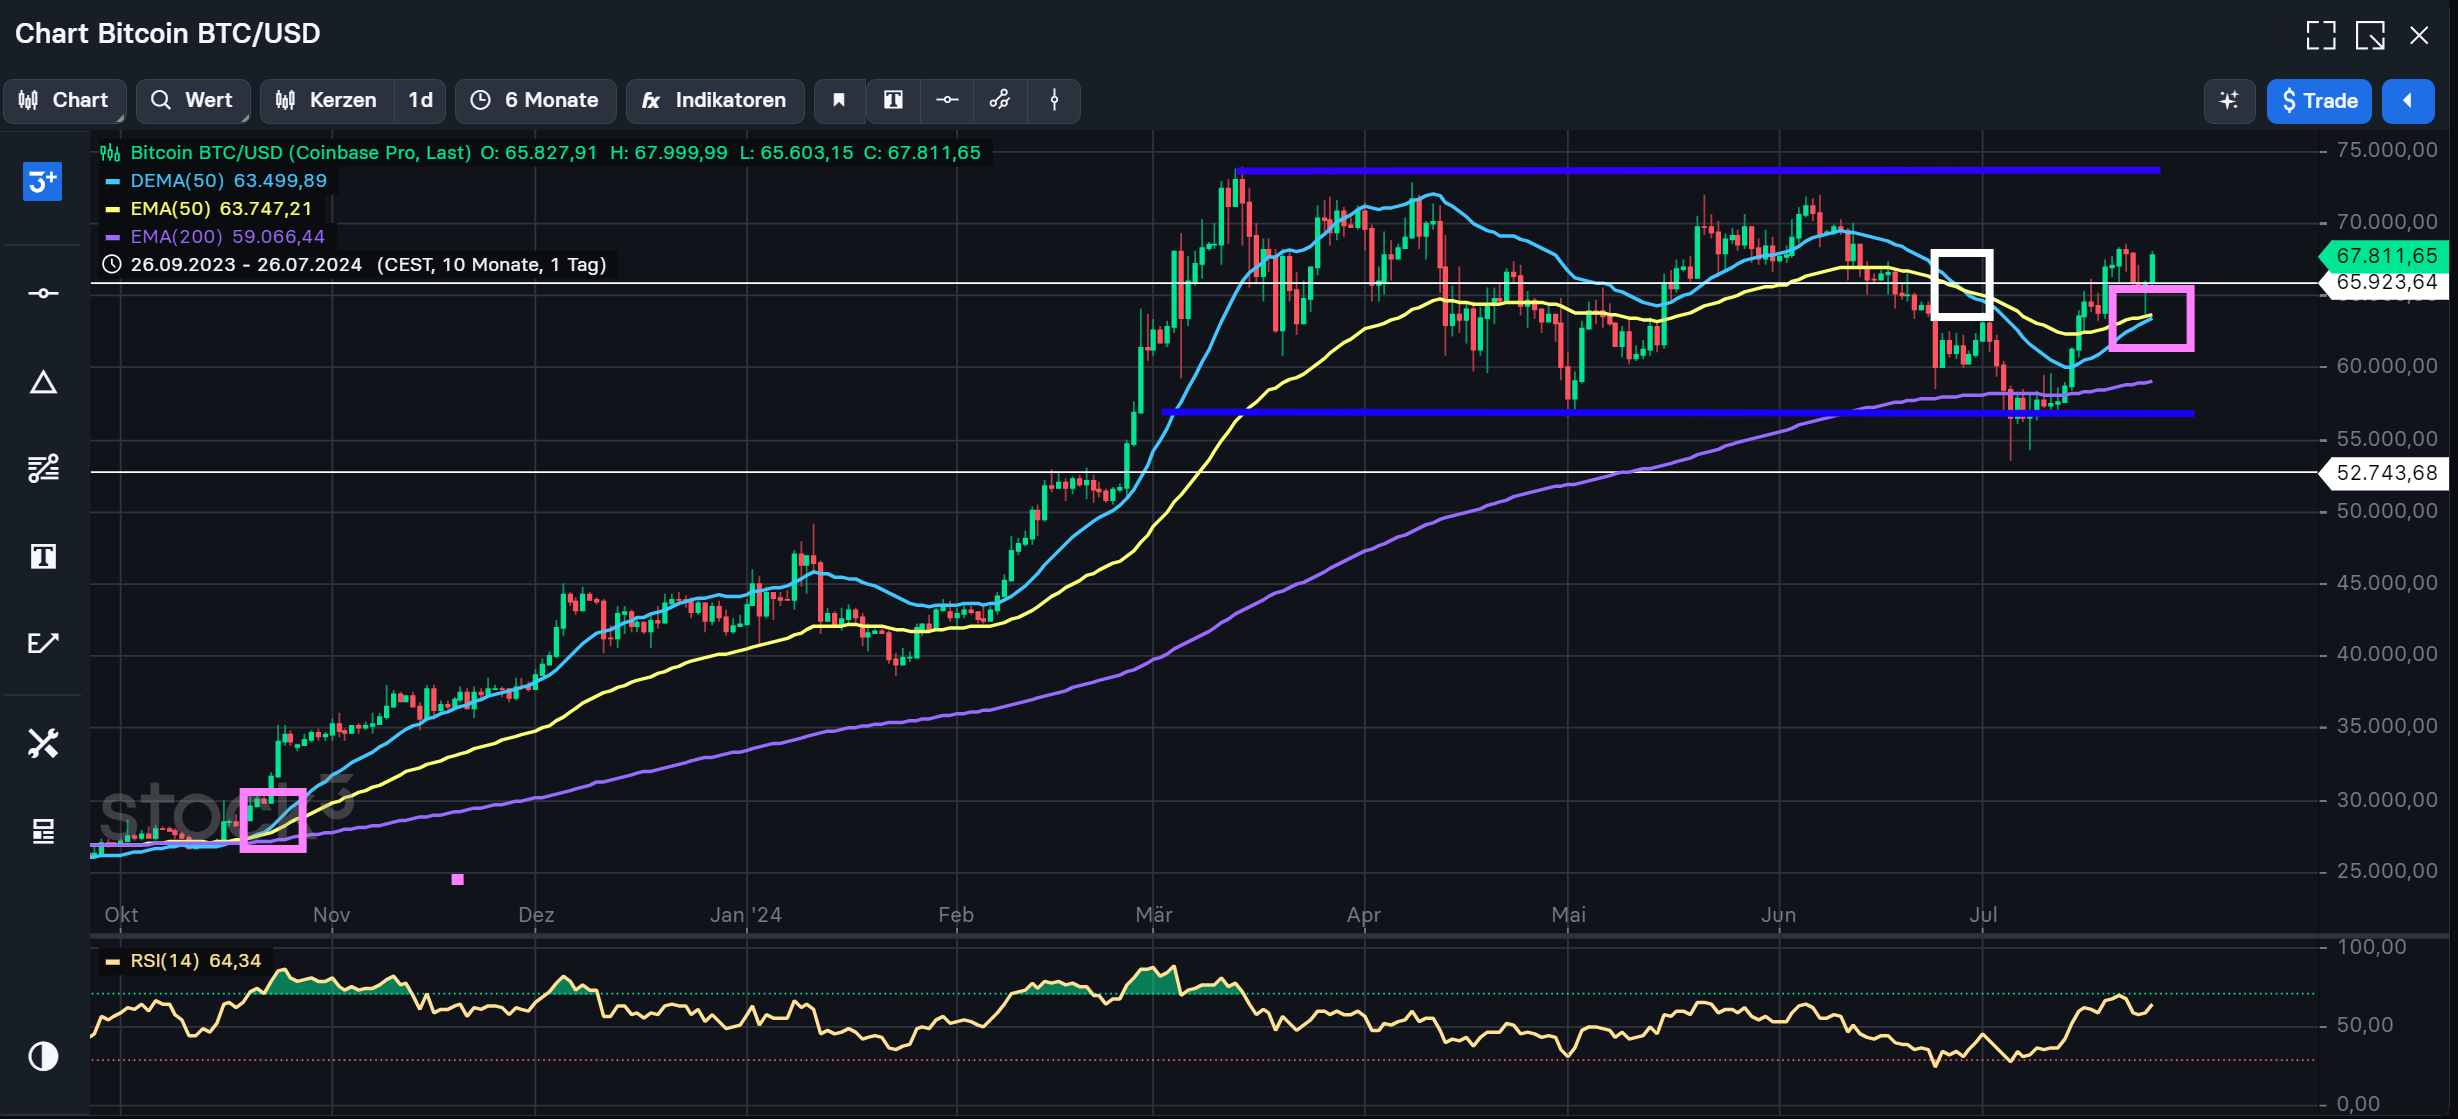Click the Jun label on time axis

pos(1779,915)
